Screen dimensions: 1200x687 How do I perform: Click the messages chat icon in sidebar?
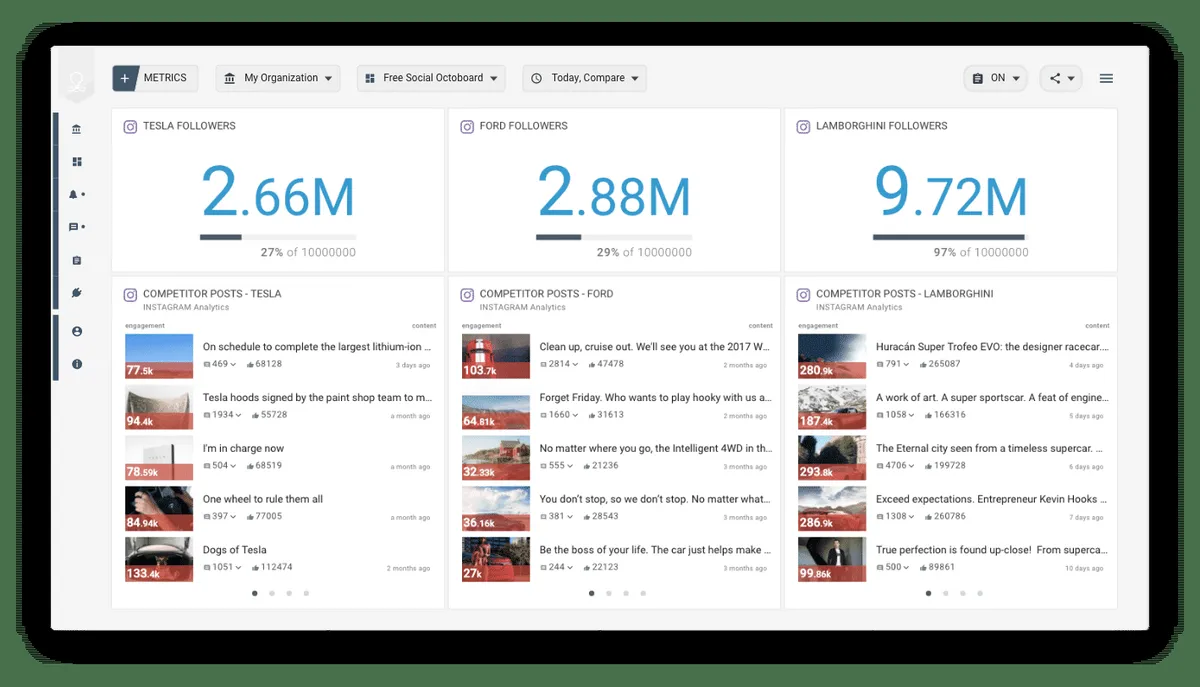tap(75, 227)
